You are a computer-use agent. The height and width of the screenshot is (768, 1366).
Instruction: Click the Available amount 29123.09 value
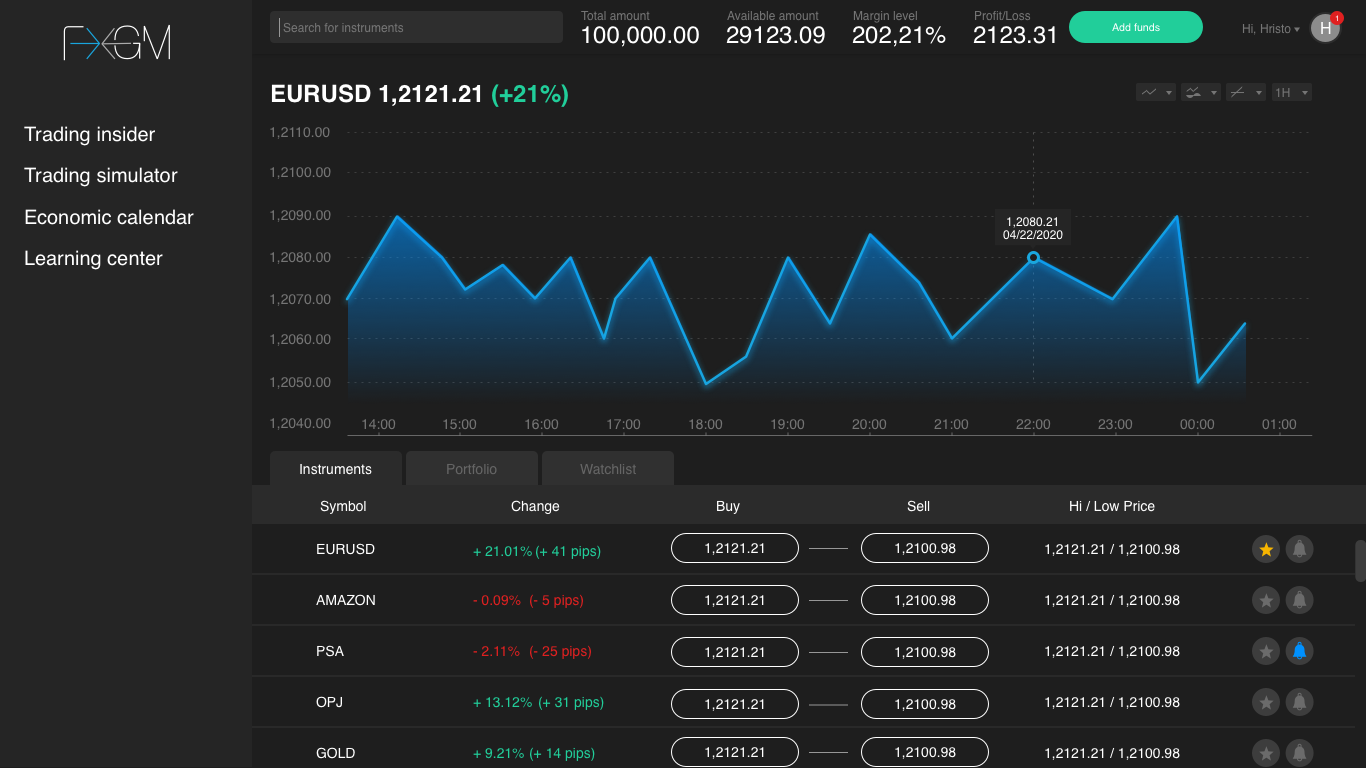[x=776, y=36]
